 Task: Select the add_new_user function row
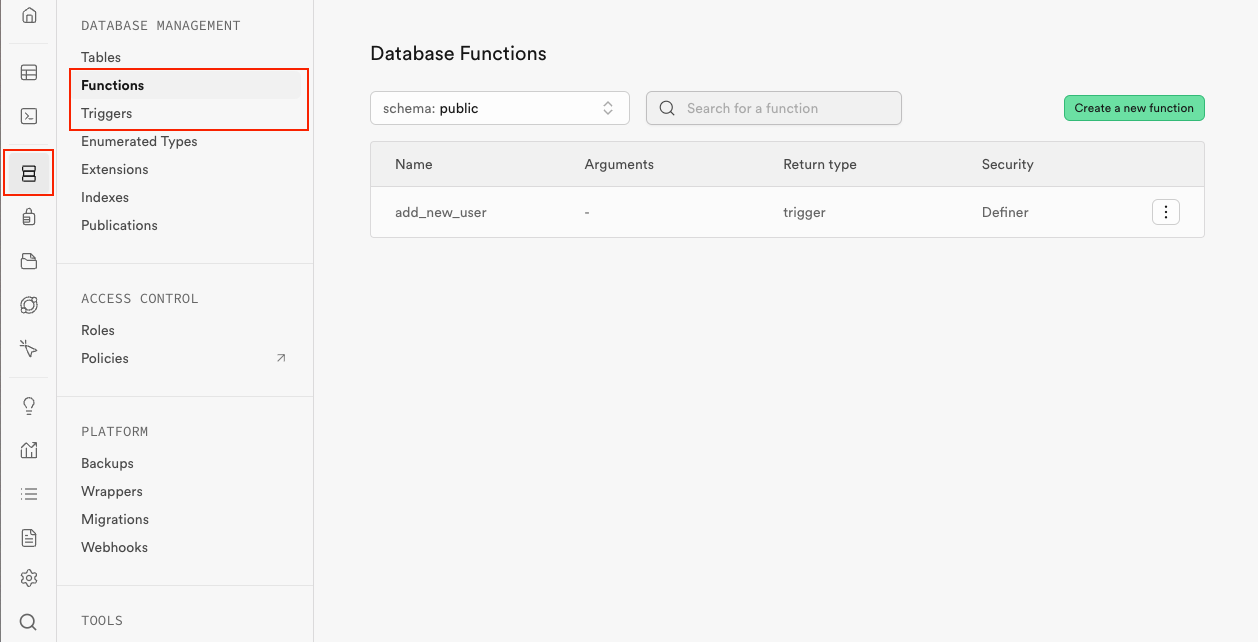click(441, 212)
